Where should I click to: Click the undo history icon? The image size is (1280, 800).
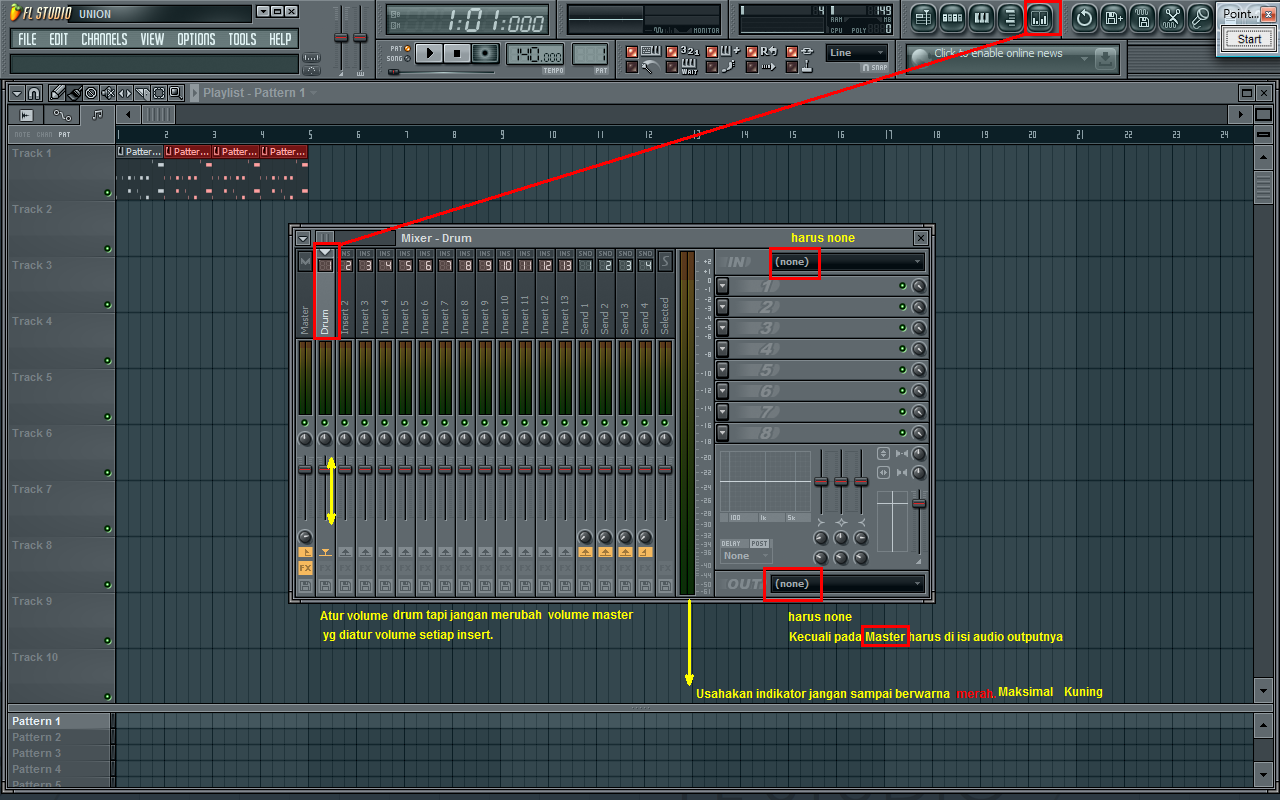pos(1084,17)
